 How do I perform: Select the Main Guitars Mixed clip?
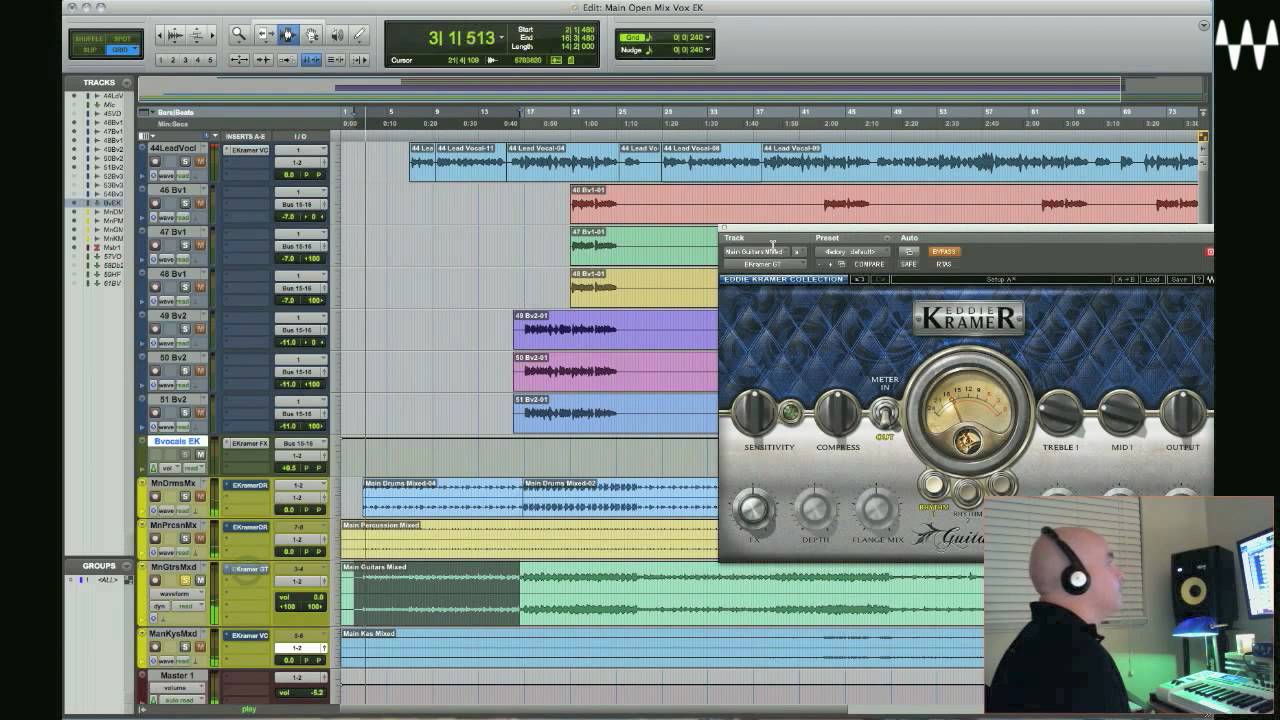point(662,594)
